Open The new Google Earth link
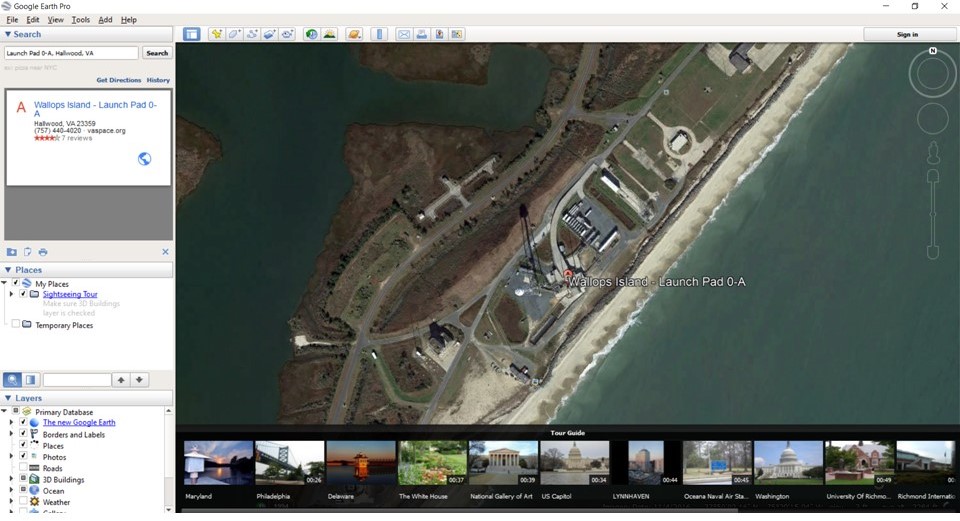Screen dimensions: 960x521 click(x=79, y=422)
